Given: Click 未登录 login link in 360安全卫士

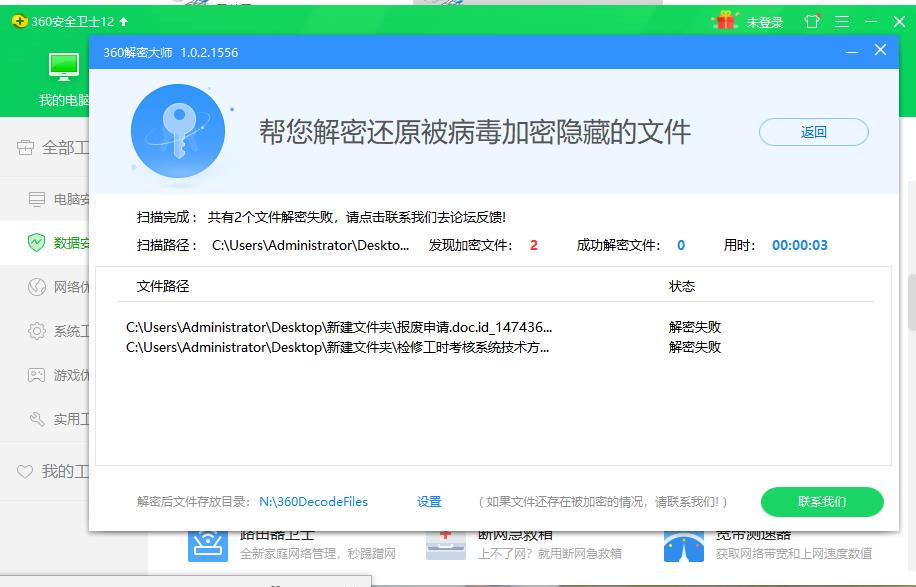Looking at the screenshot, I should pos(764,22).
